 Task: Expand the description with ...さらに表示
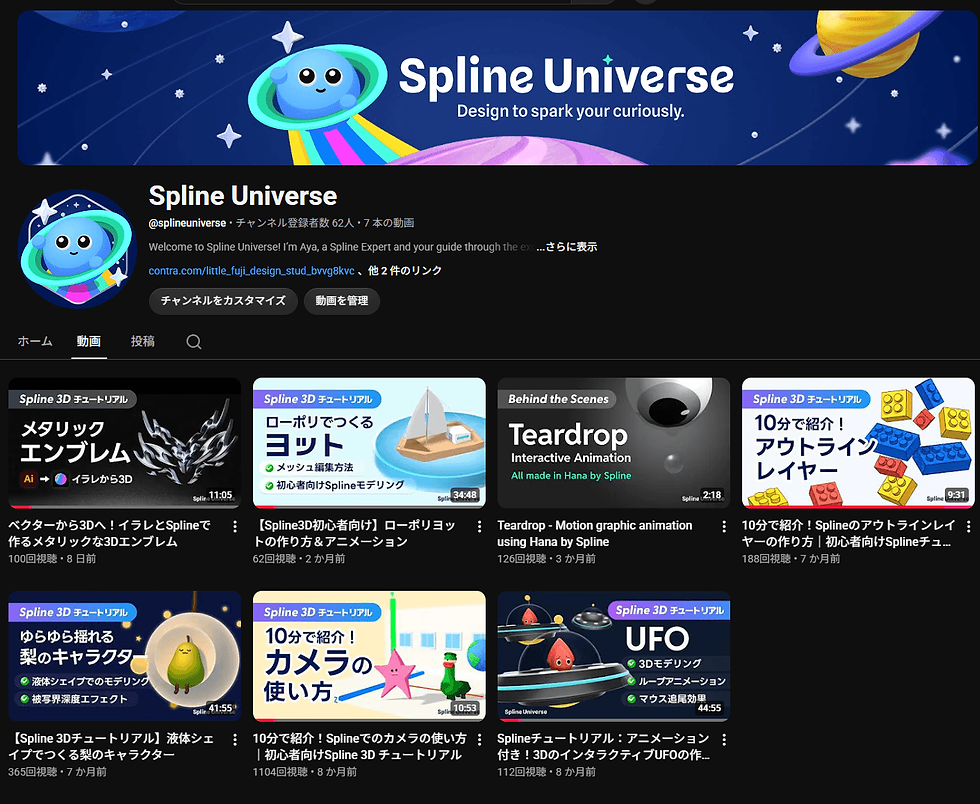click(x=567, y=247)
